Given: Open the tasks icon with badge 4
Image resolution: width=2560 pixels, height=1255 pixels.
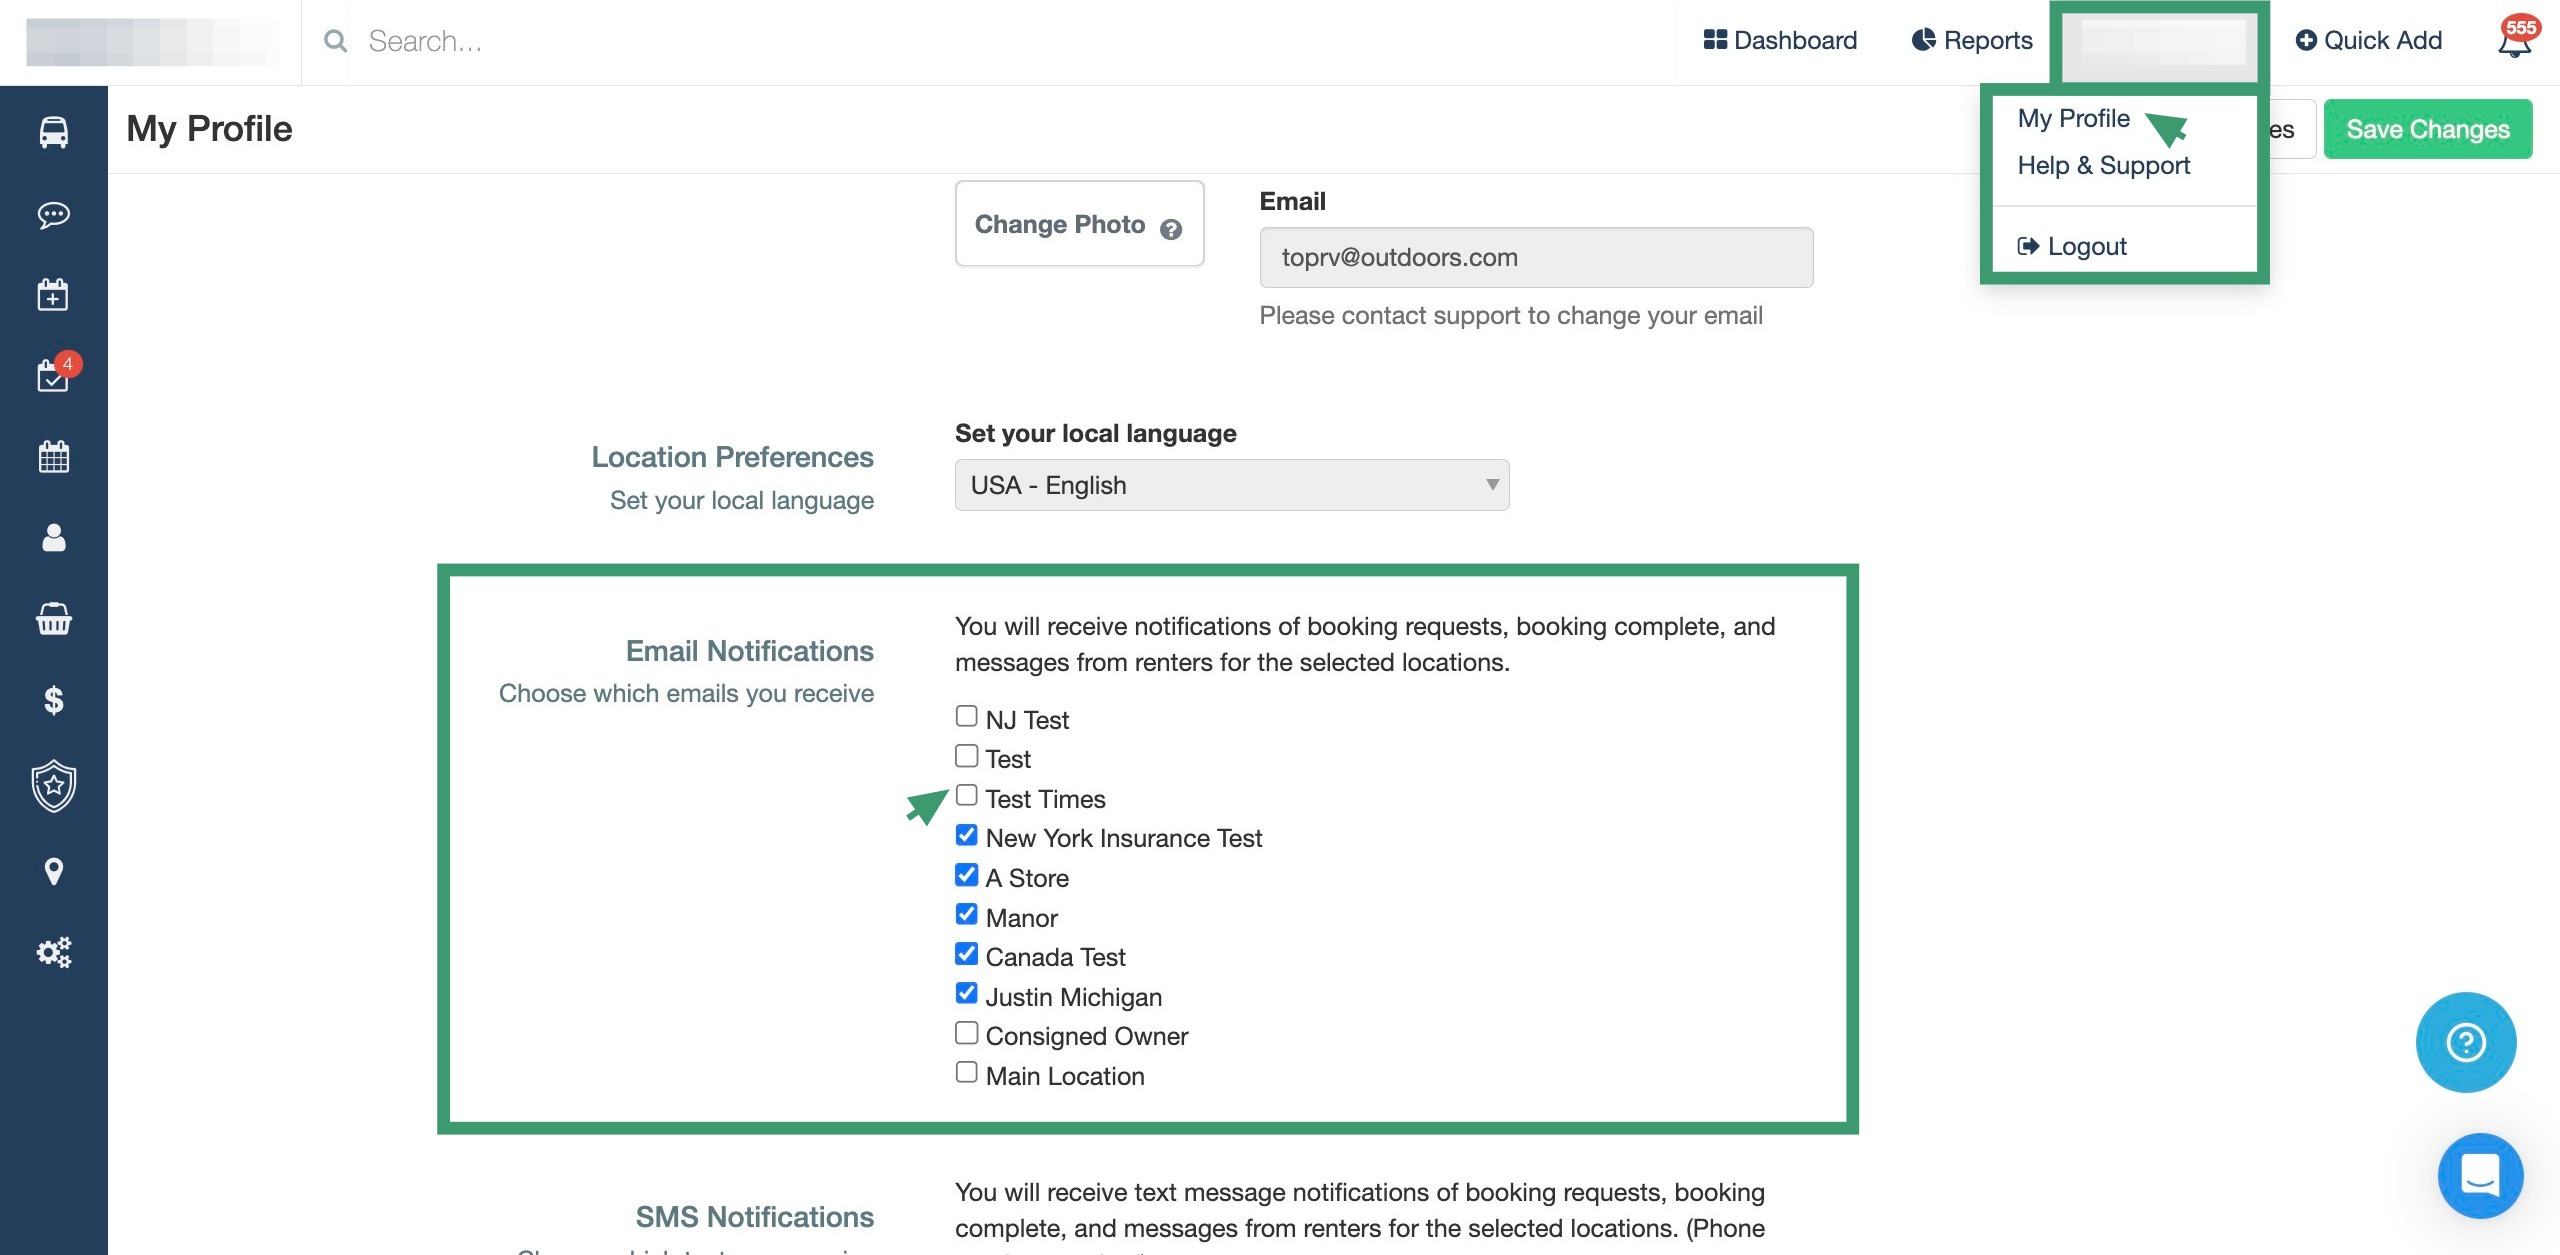Looking at the screenshot, I should click(54, 376).
